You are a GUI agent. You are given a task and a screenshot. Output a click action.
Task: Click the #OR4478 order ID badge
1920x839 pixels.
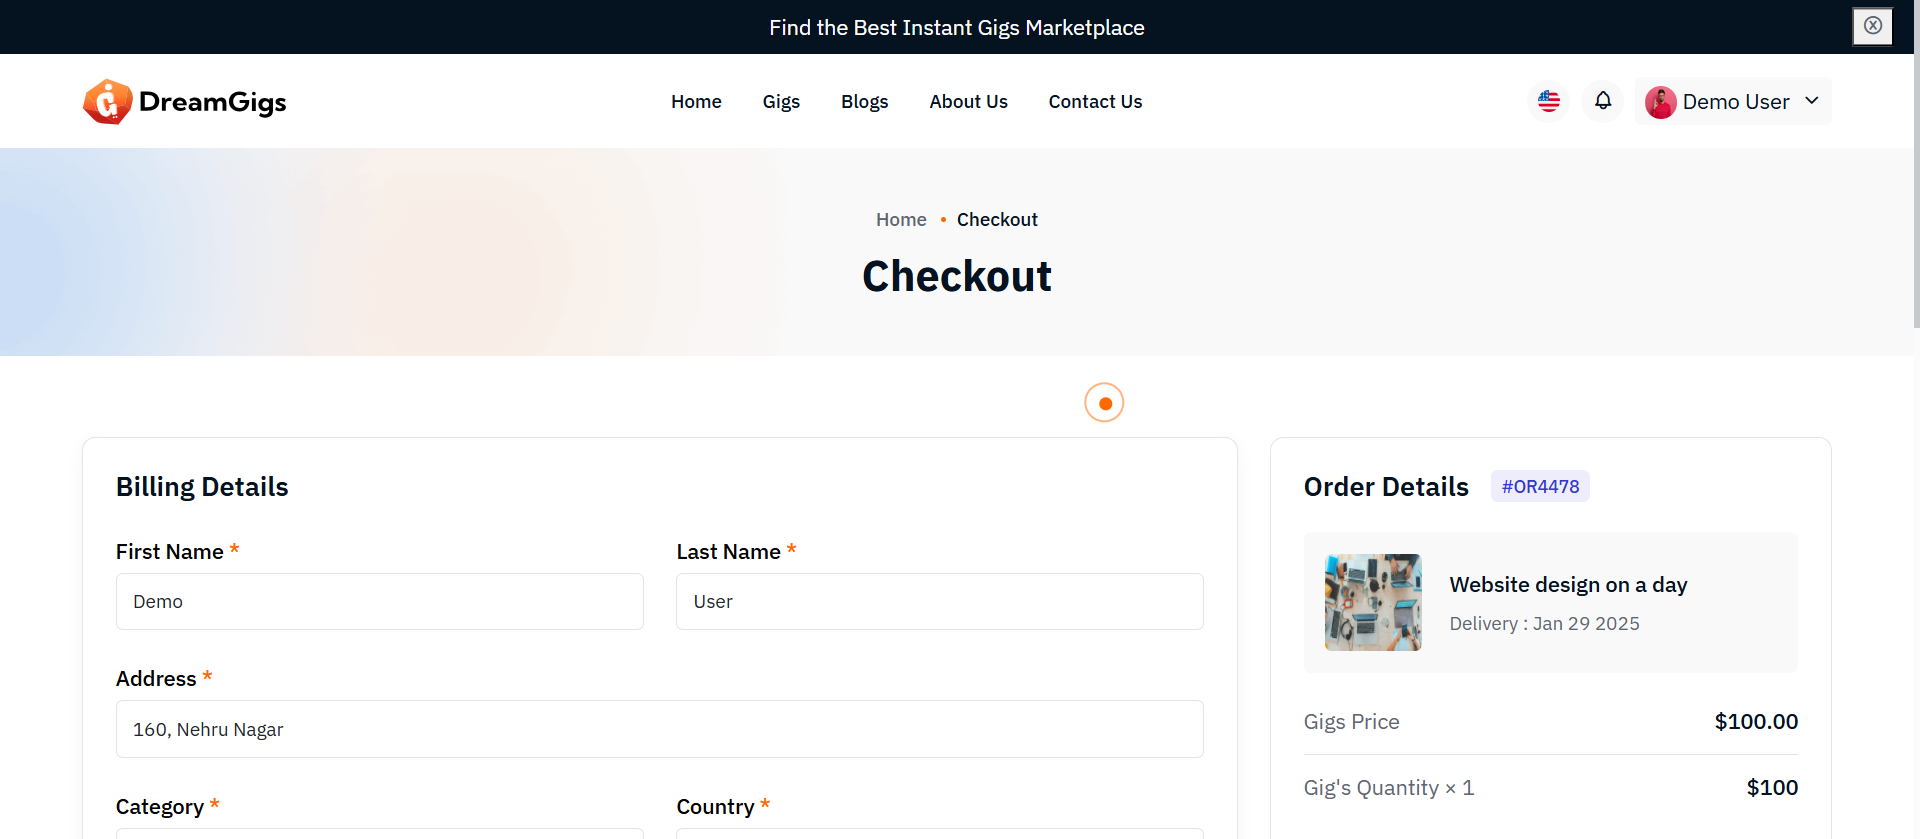(x=1540, y=487)
